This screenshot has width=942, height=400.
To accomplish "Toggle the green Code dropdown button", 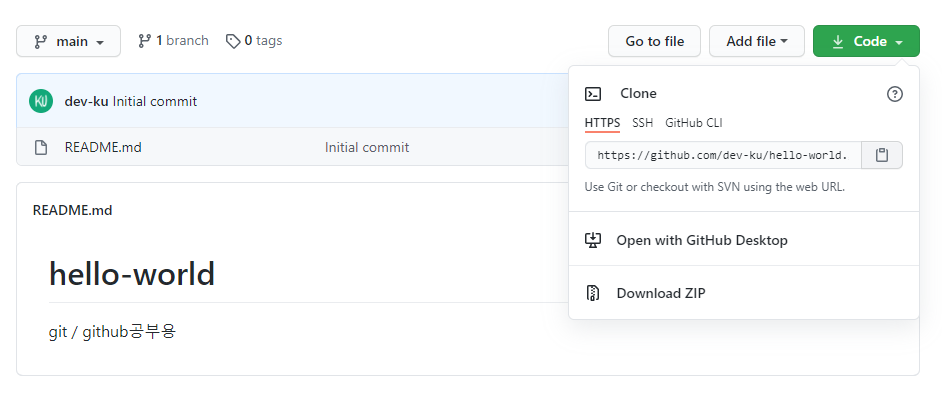I will click(866, 41).
